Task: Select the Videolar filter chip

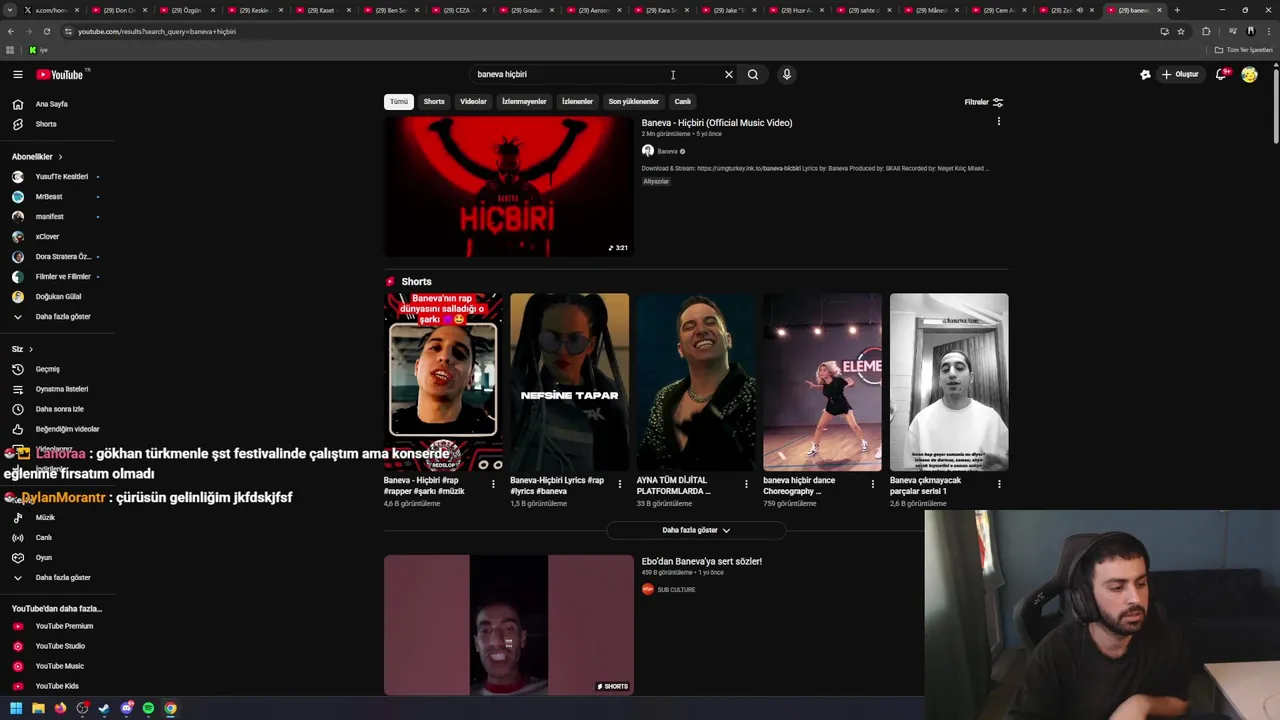Action: click(x=473, y=101)
